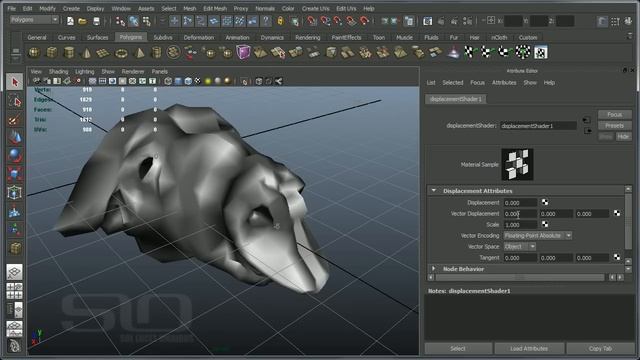Click the purple cube shelf icon

[243, 52]
